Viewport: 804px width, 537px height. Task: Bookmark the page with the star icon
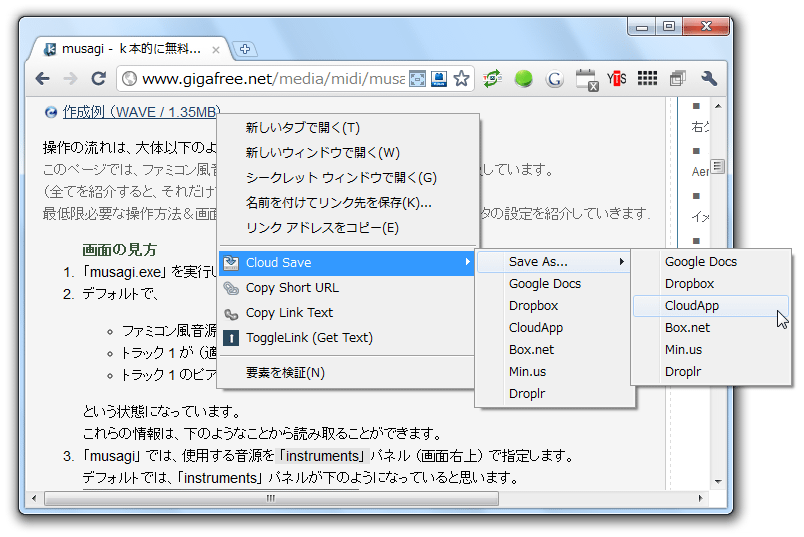(461, 78)
